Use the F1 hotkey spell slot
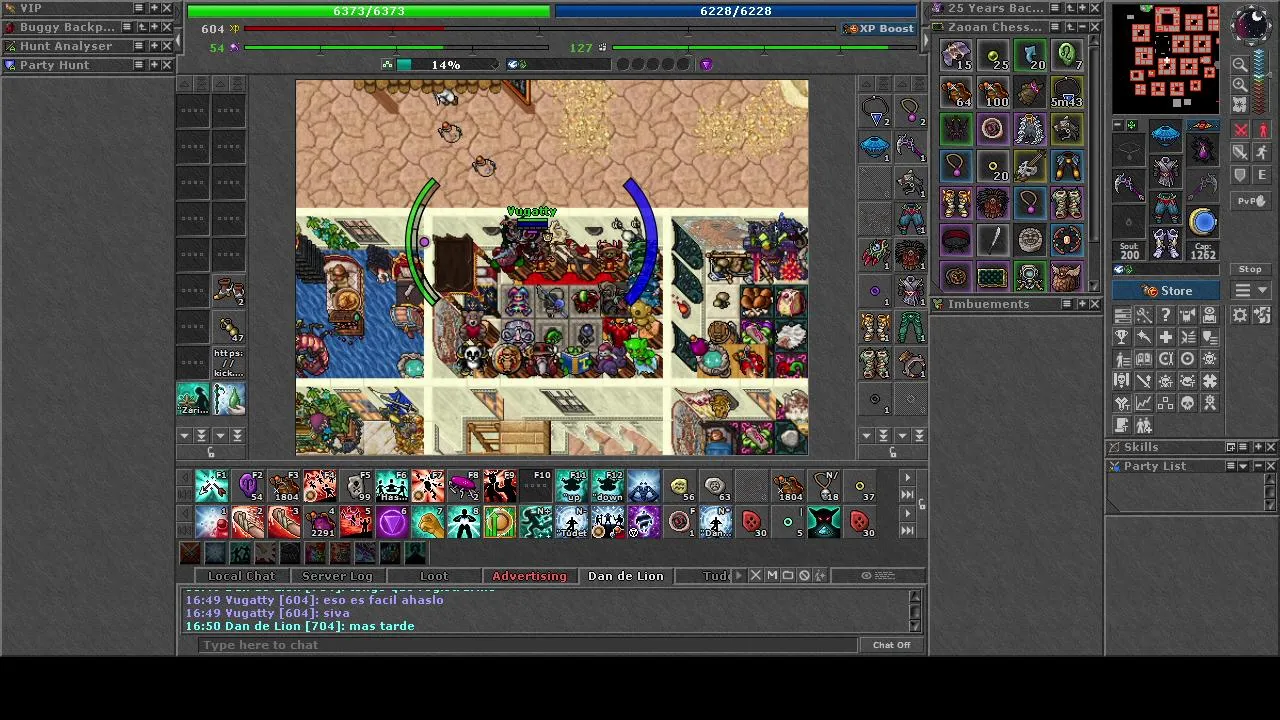Screen dimensions: 1280x720 click(x=212, y=486)
